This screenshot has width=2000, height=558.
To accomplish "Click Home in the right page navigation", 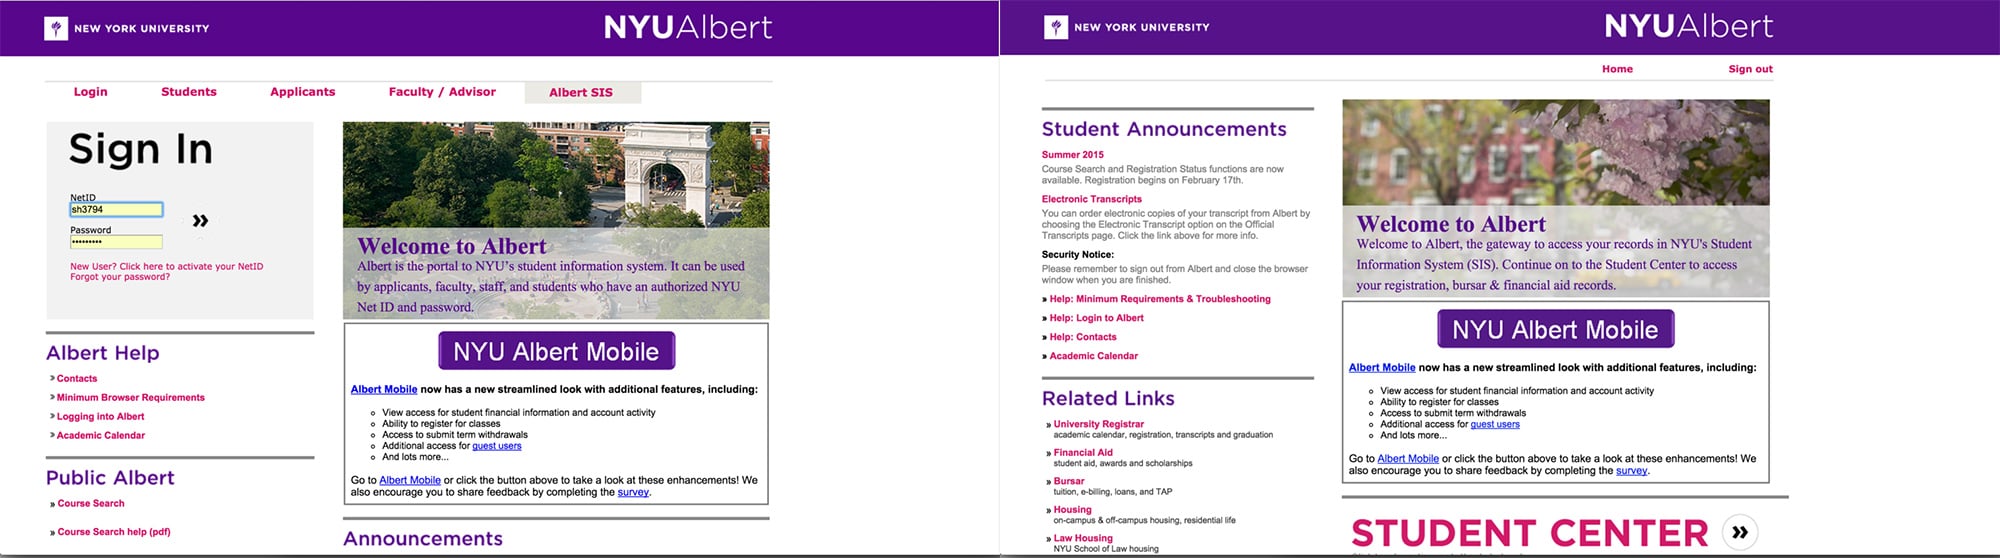I will (x=1617, y=69).
